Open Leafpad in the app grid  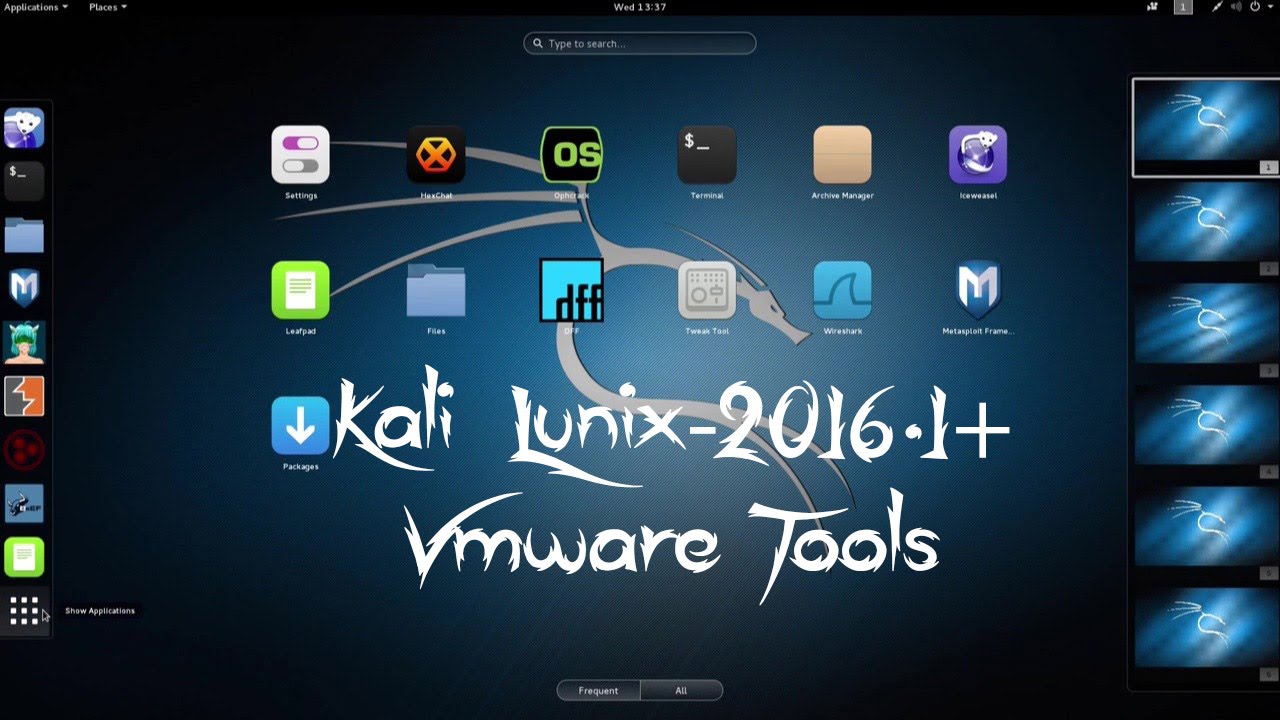pyautogui.click(x=300, y=297)
